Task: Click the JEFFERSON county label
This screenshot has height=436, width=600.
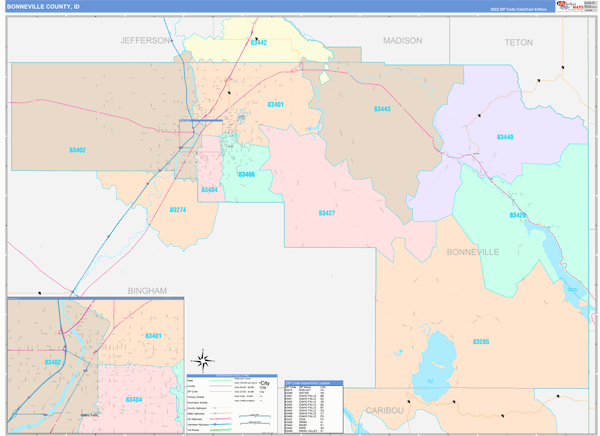Action: [x=146, y=41]
